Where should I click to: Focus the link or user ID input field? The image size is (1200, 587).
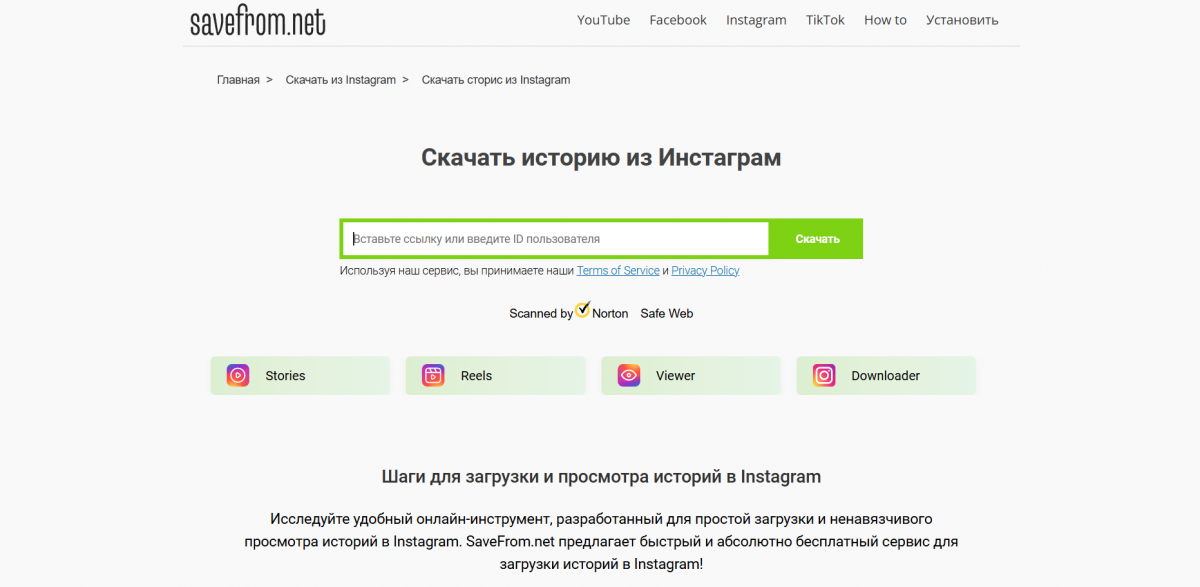pos(555,239)
